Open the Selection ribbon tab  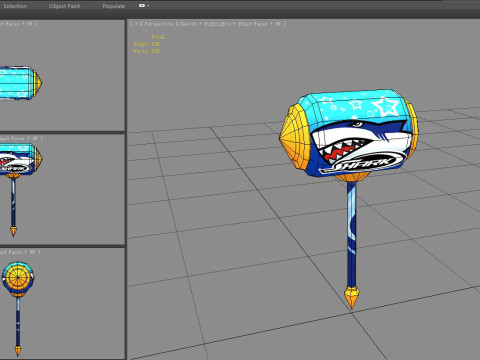pos(15,6)
